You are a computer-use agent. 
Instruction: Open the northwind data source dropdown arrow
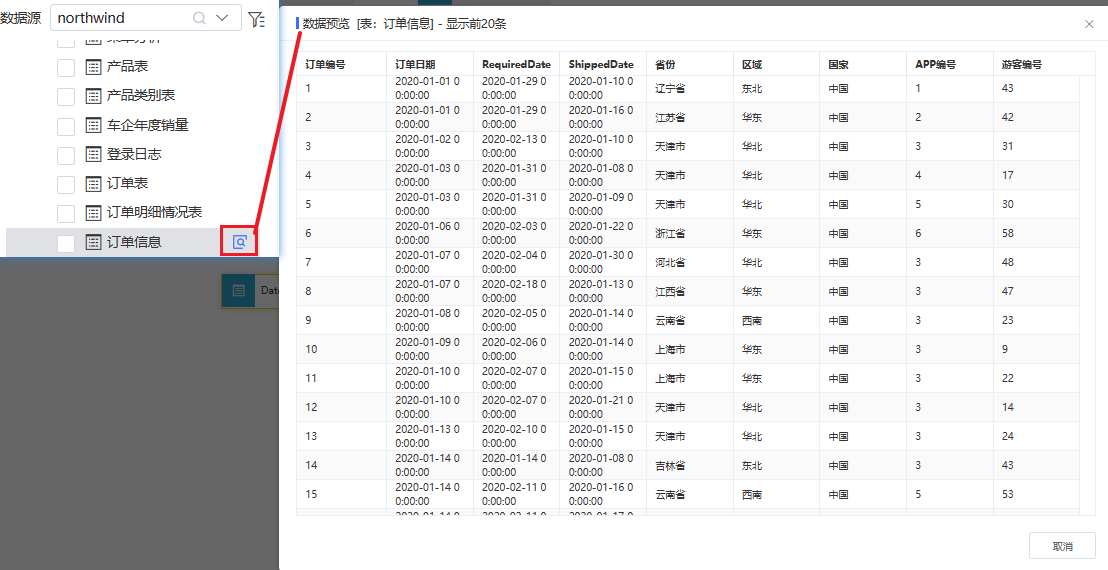[x=222, y=18]
